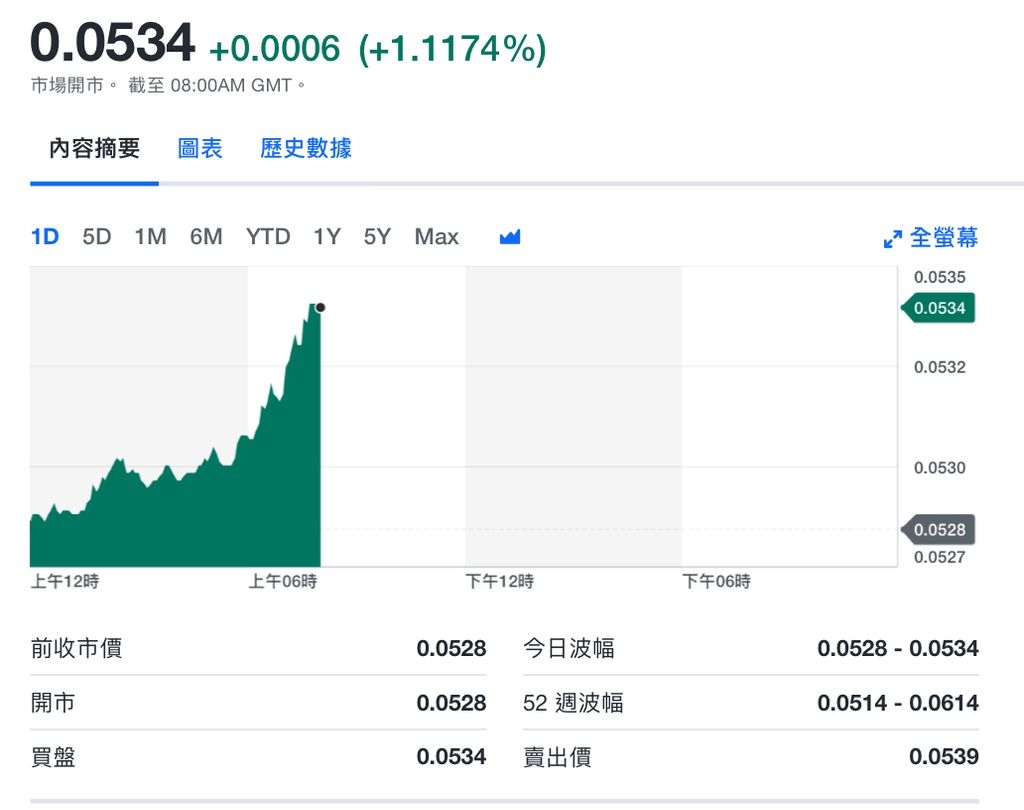The width and height of the screenshot is (1024, 810).
Task: Switch to the 5Y range view
Action: click(377, 236)
